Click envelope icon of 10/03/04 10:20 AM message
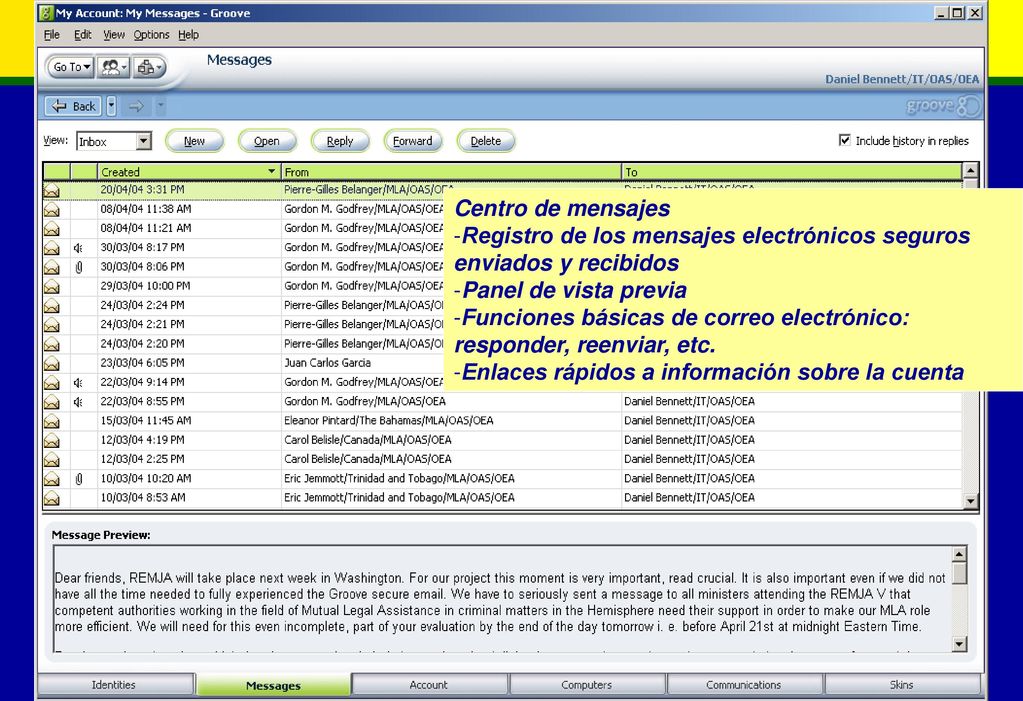This screenshot has height=701, width=1023. click(x=52, y=479)
